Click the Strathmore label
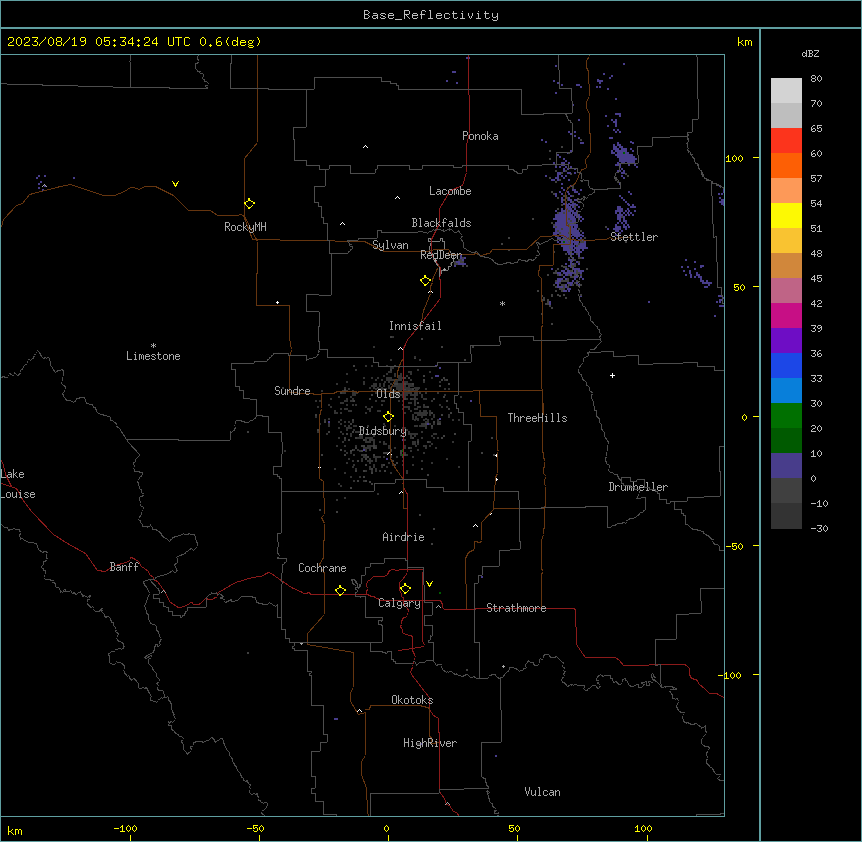 [516, 608]
